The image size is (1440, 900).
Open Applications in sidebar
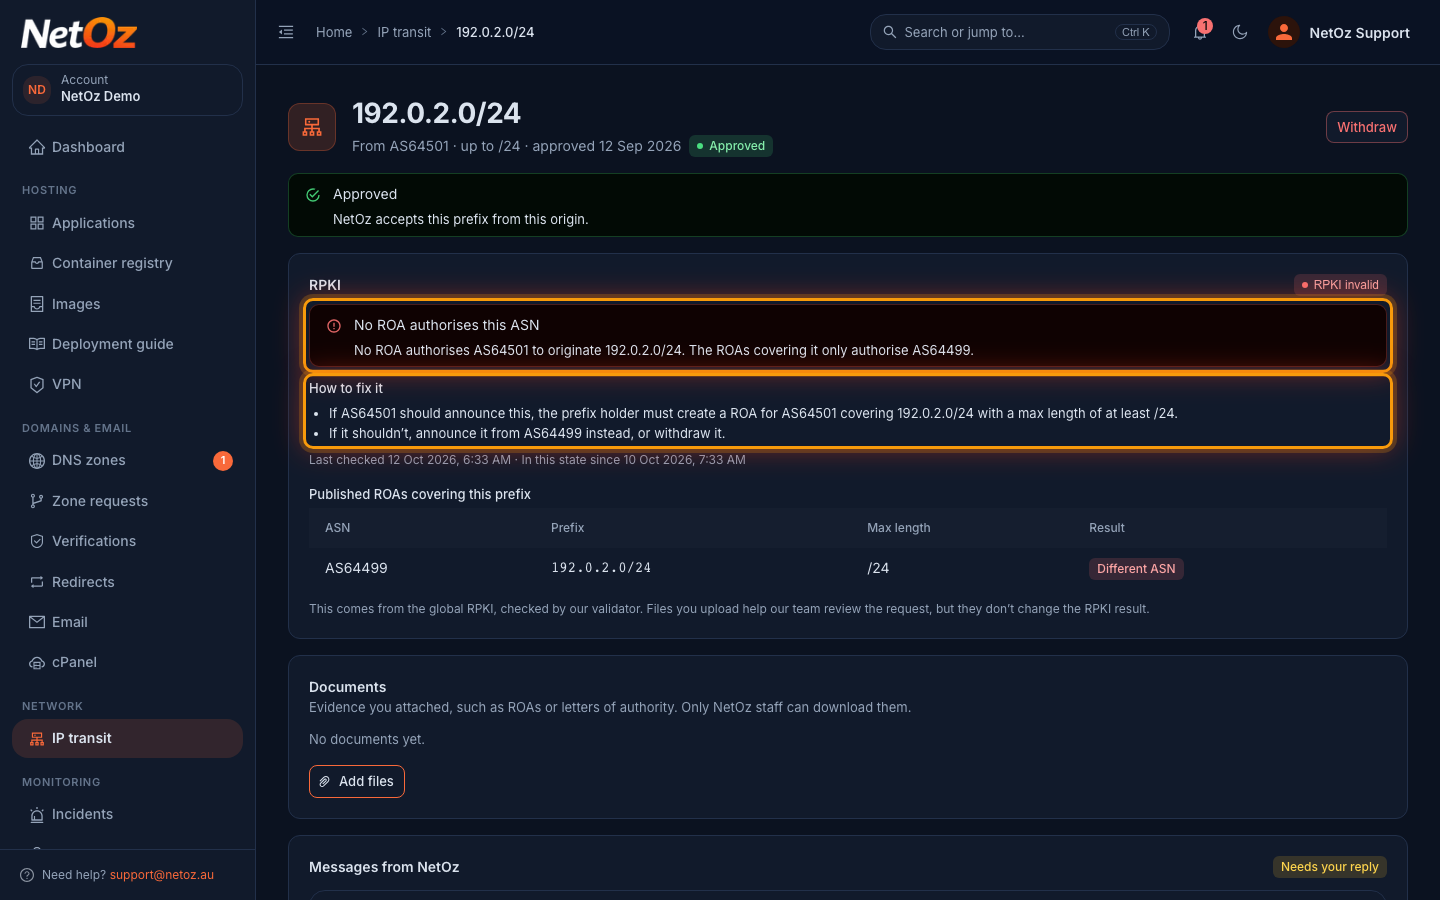tap(127, 223)
